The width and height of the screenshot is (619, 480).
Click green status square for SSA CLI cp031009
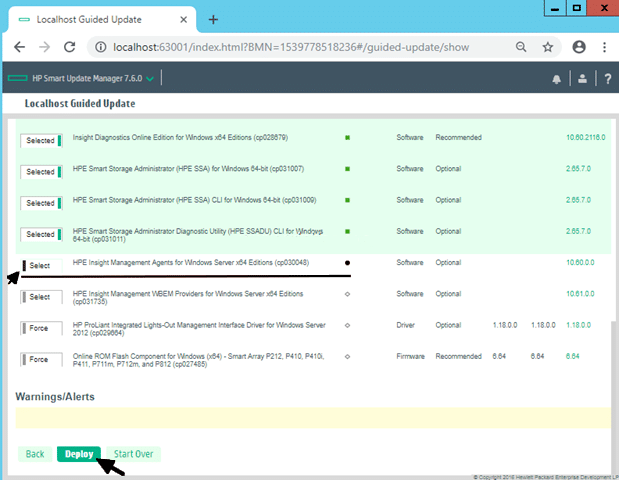[347, 200]
